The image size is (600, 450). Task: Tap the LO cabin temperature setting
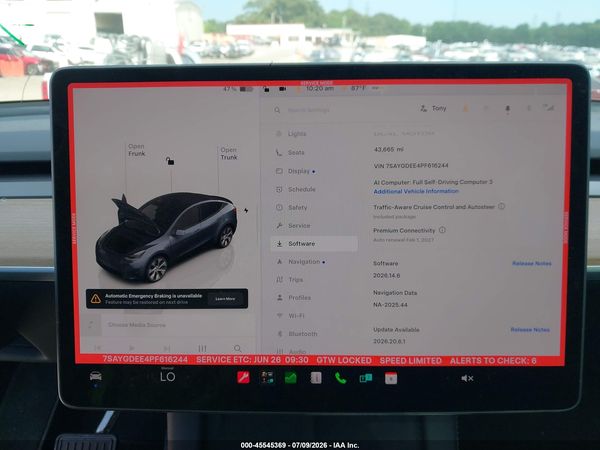point(168,377)
